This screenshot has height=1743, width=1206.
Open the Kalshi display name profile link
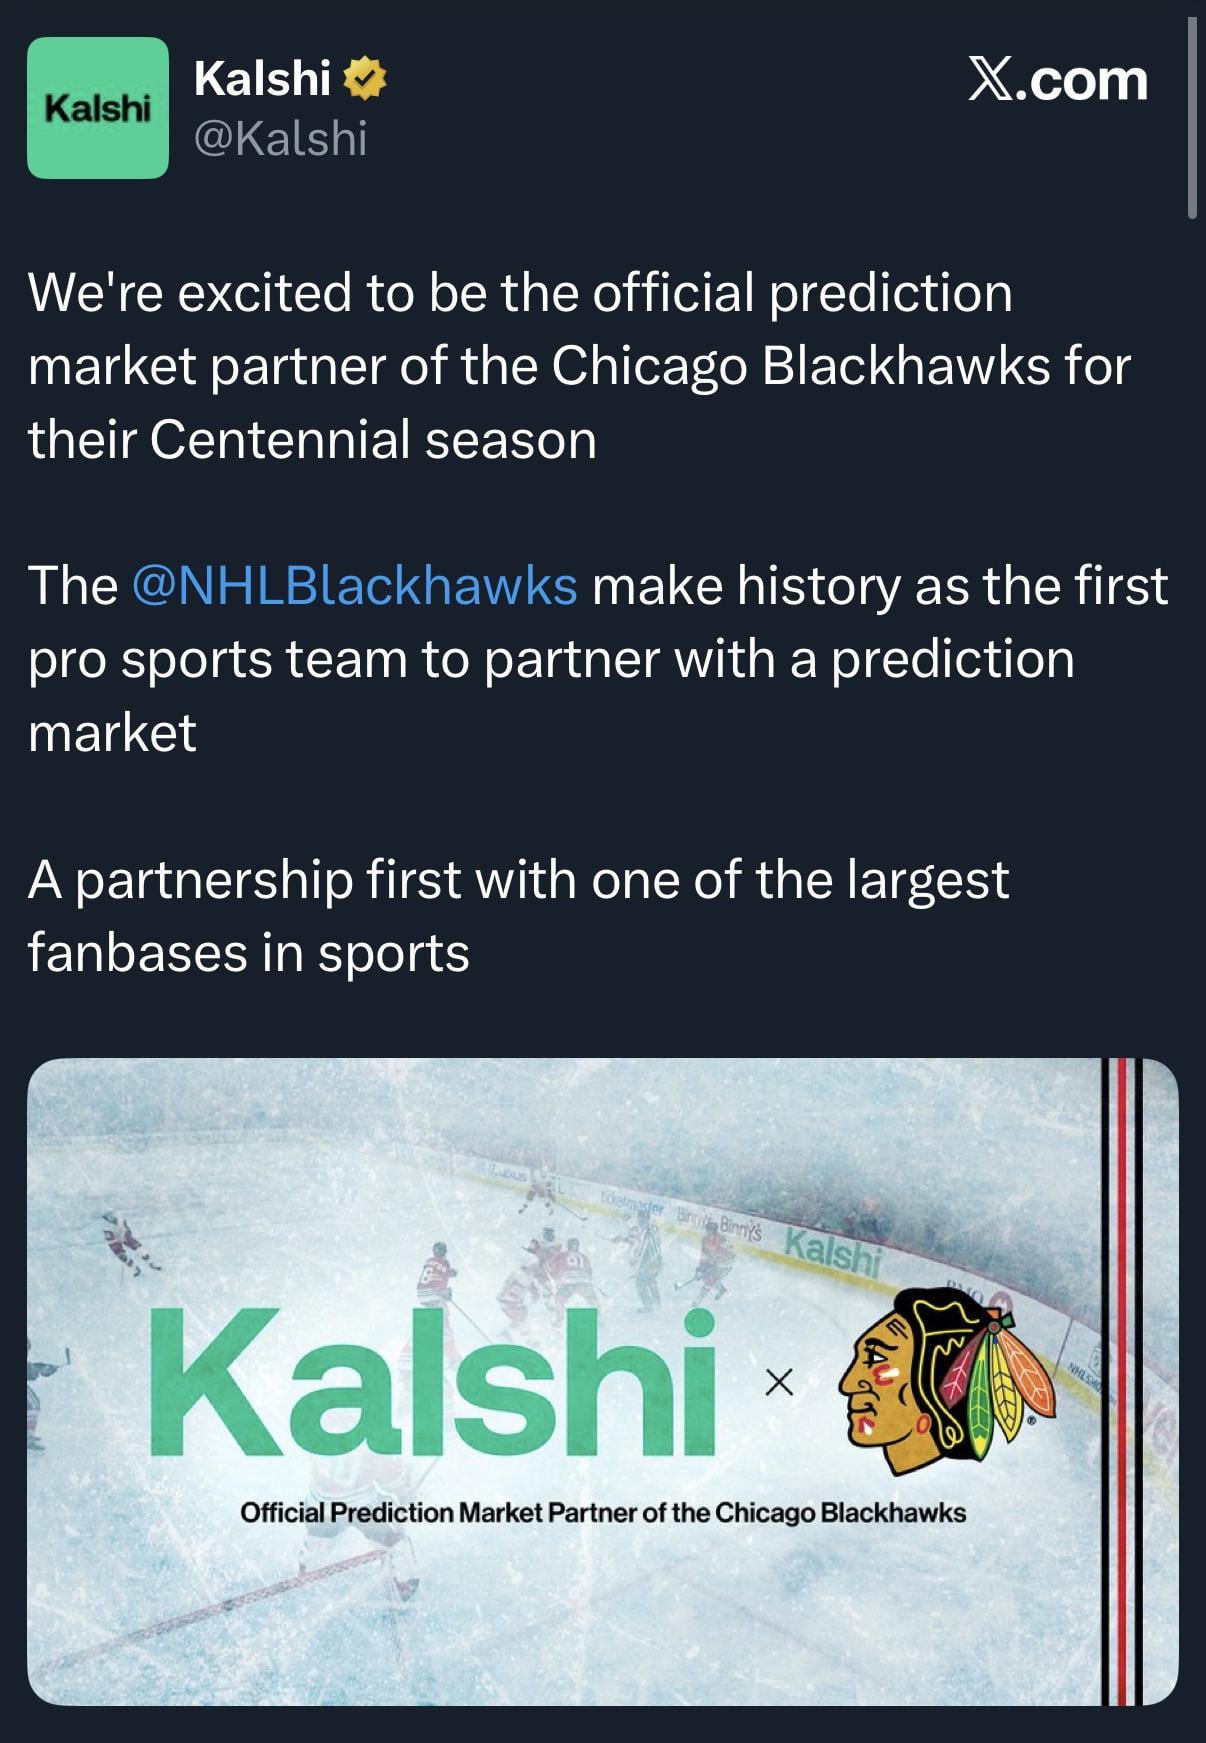tap(262, 78)
